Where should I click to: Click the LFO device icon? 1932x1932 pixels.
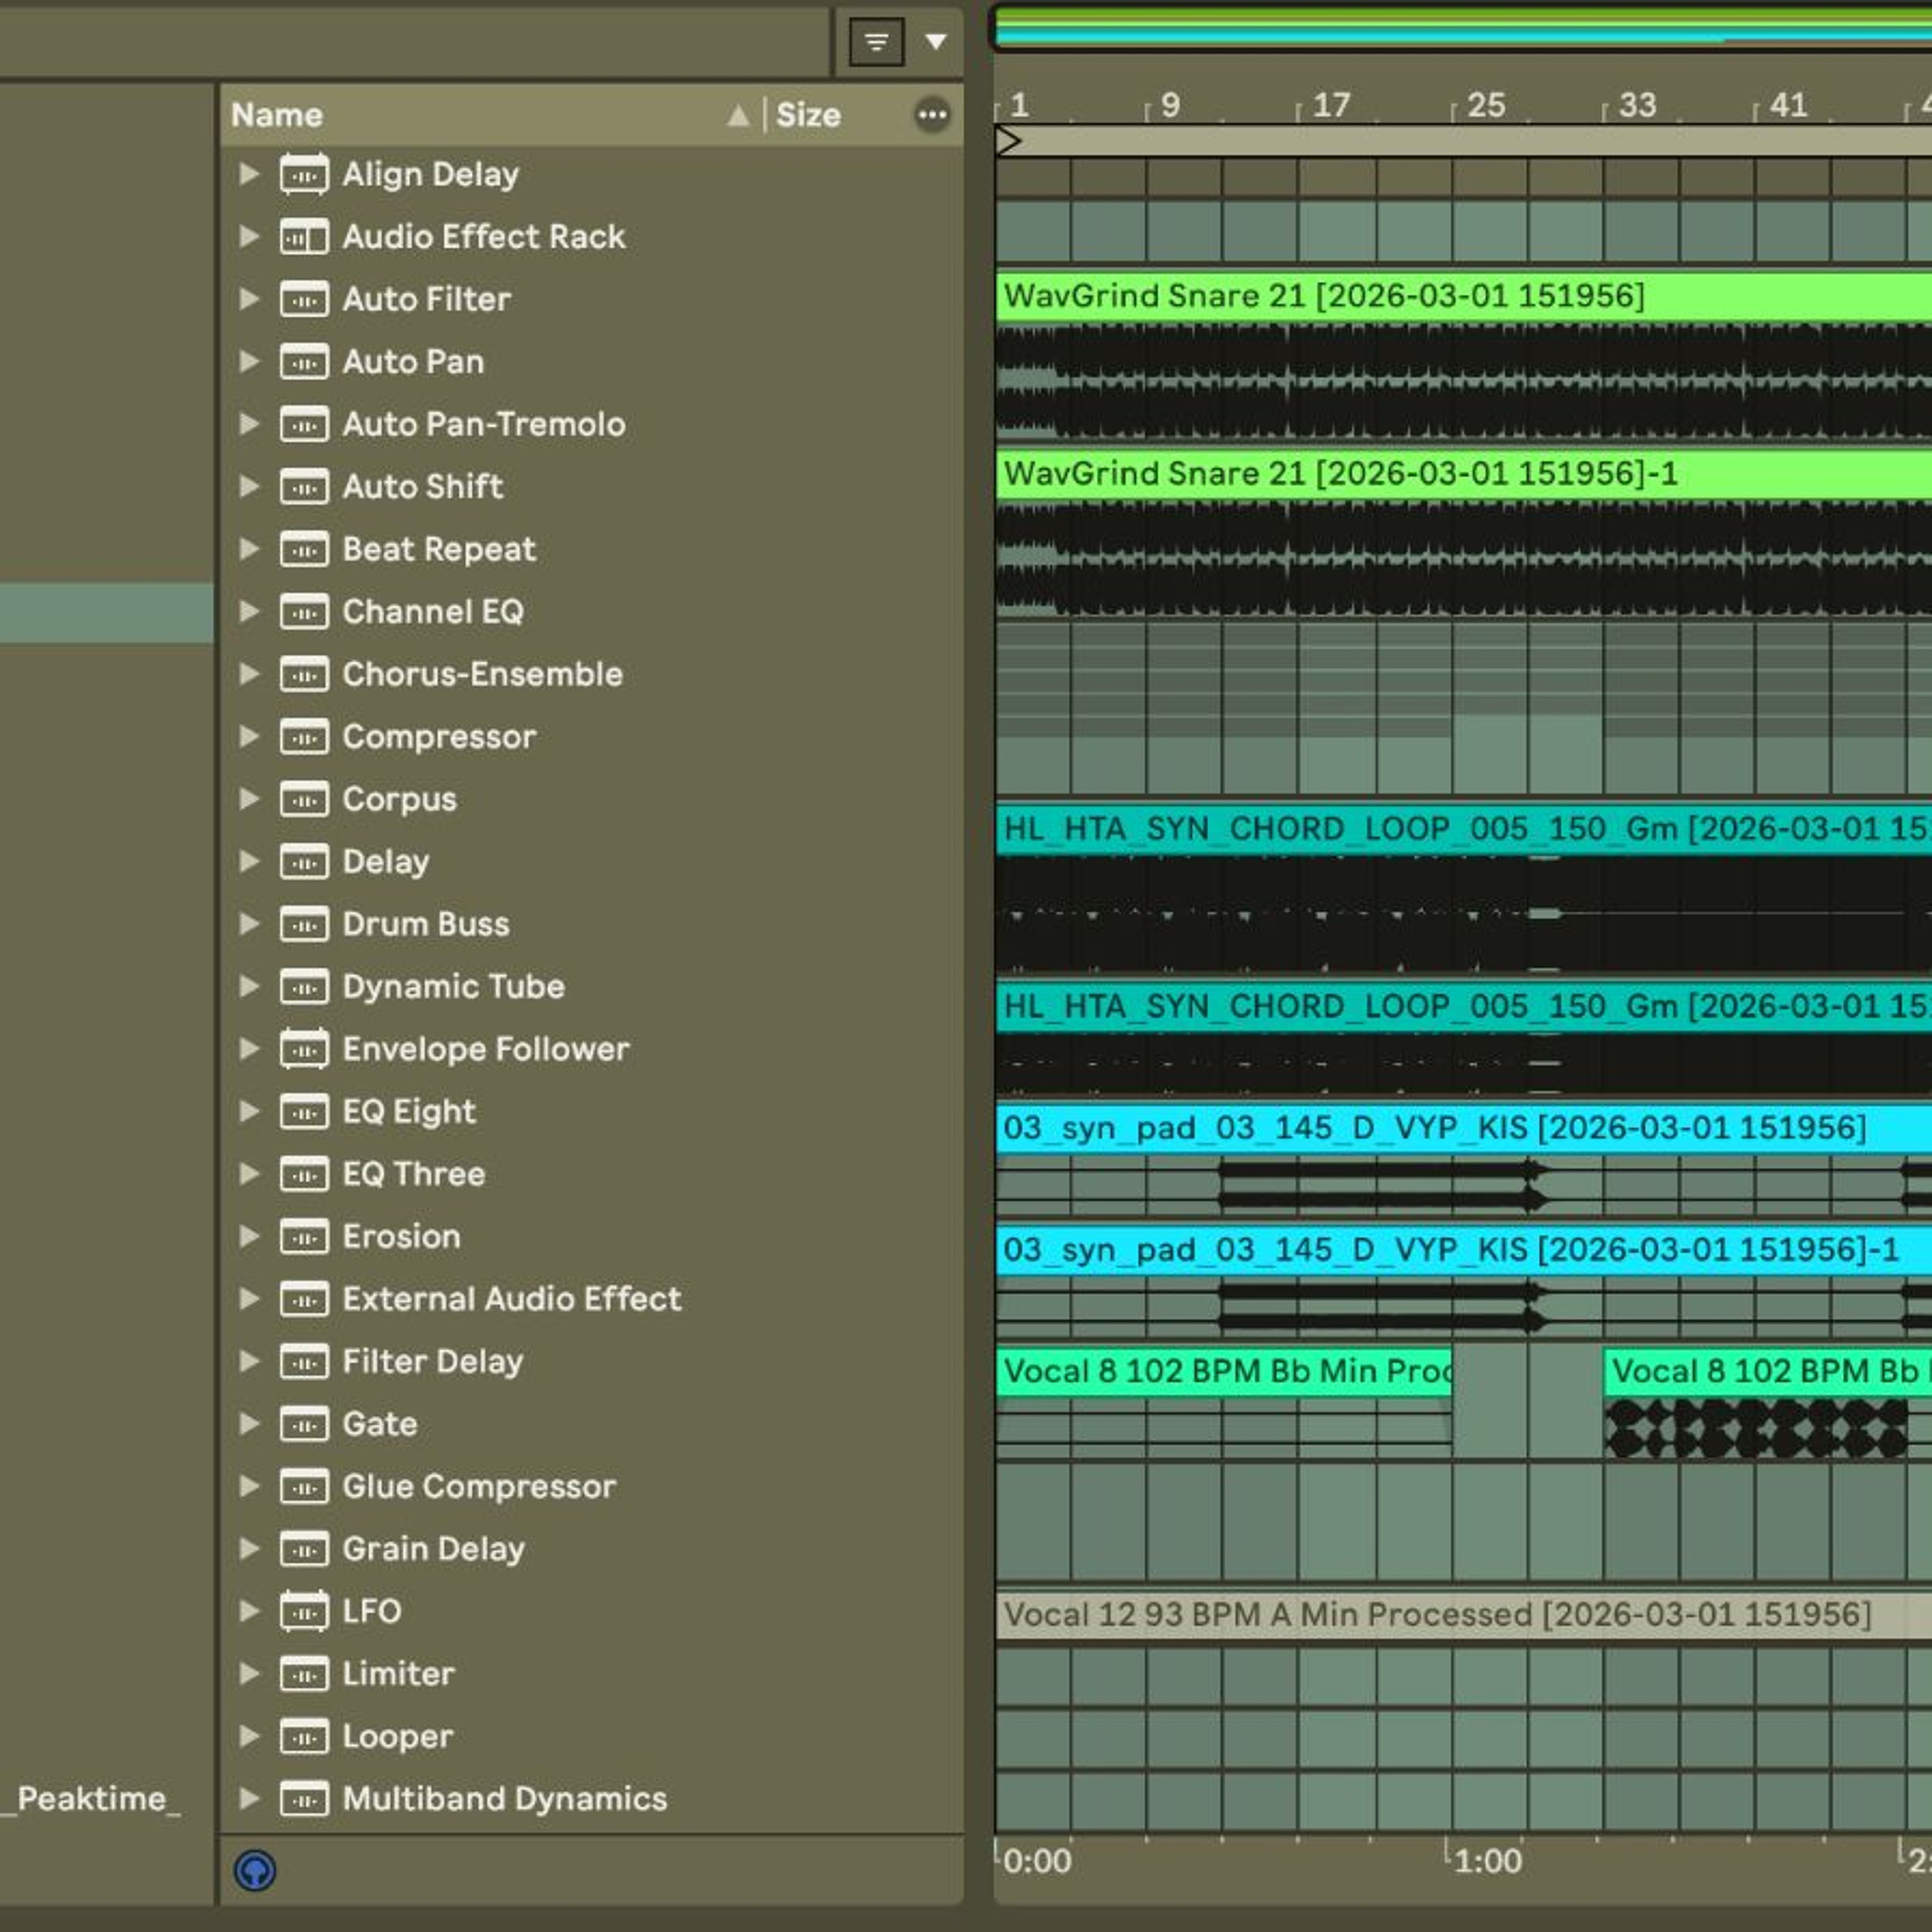point(304,1611)
